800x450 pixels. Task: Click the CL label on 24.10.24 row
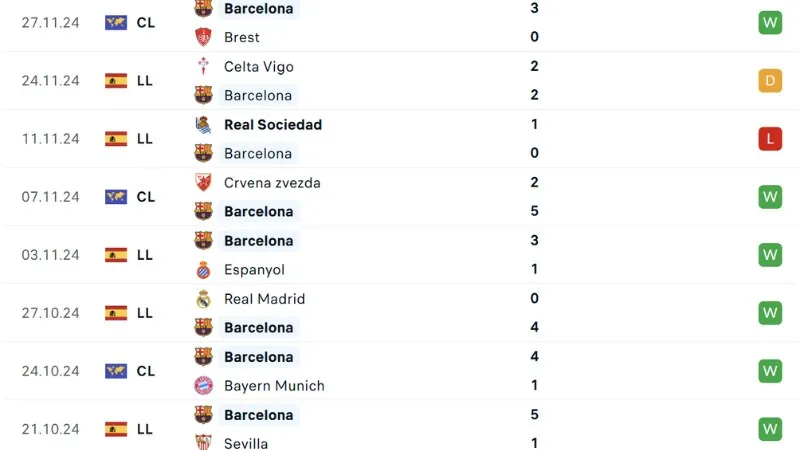[x=146, y=371]
